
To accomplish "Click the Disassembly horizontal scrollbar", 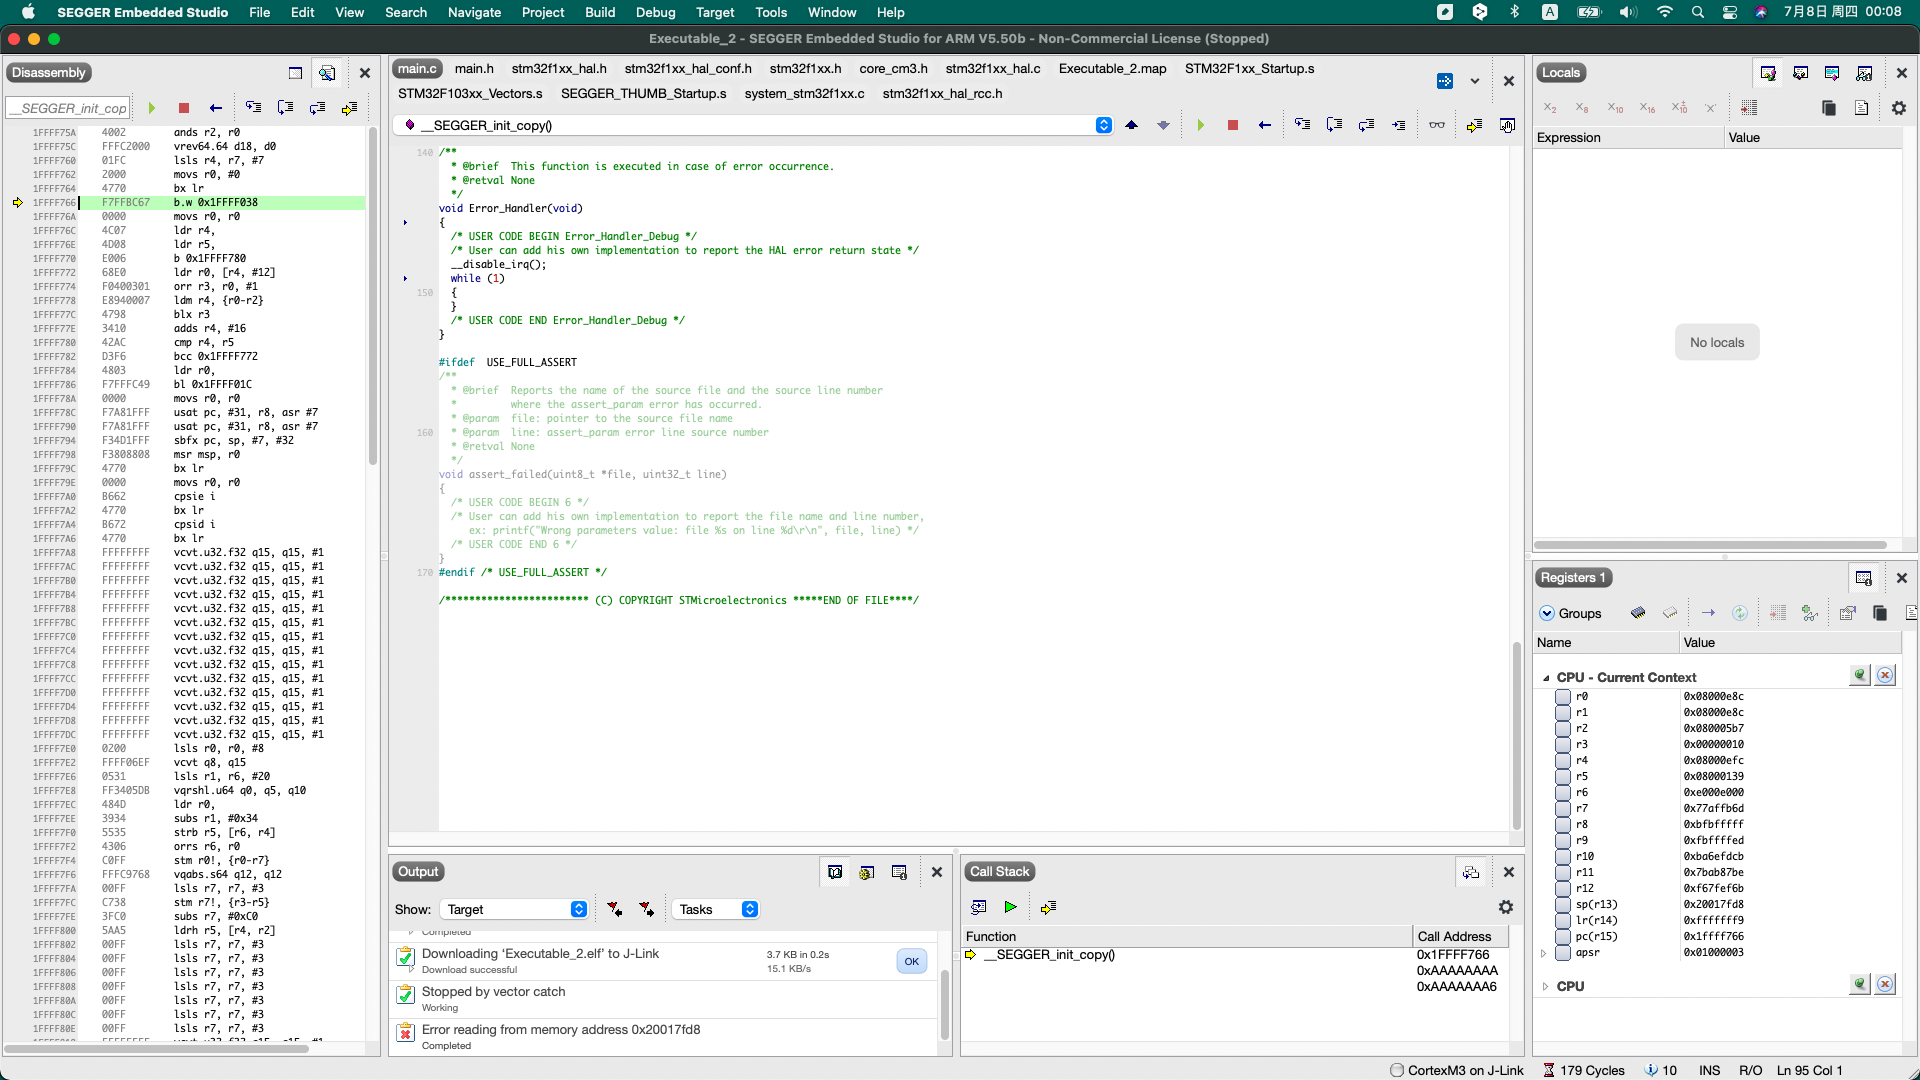I will (155, 1049).
